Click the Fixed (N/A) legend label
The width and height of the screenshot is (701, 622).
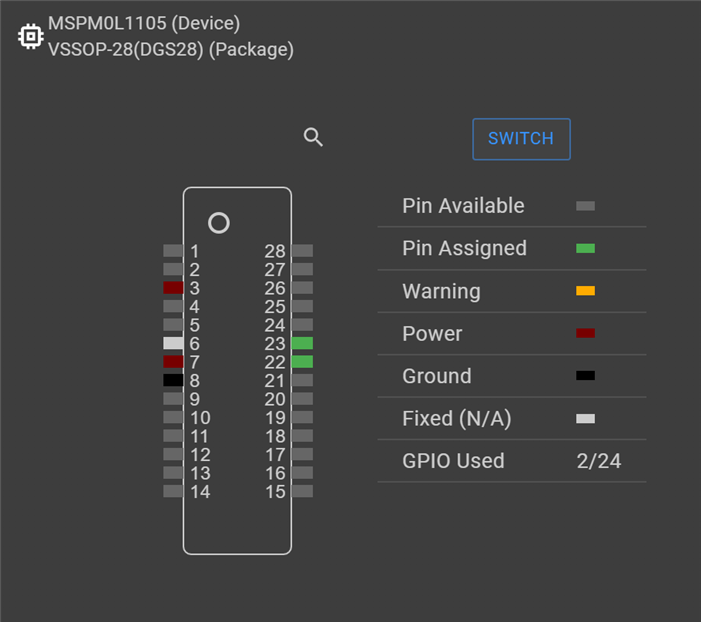coord(456,419)
